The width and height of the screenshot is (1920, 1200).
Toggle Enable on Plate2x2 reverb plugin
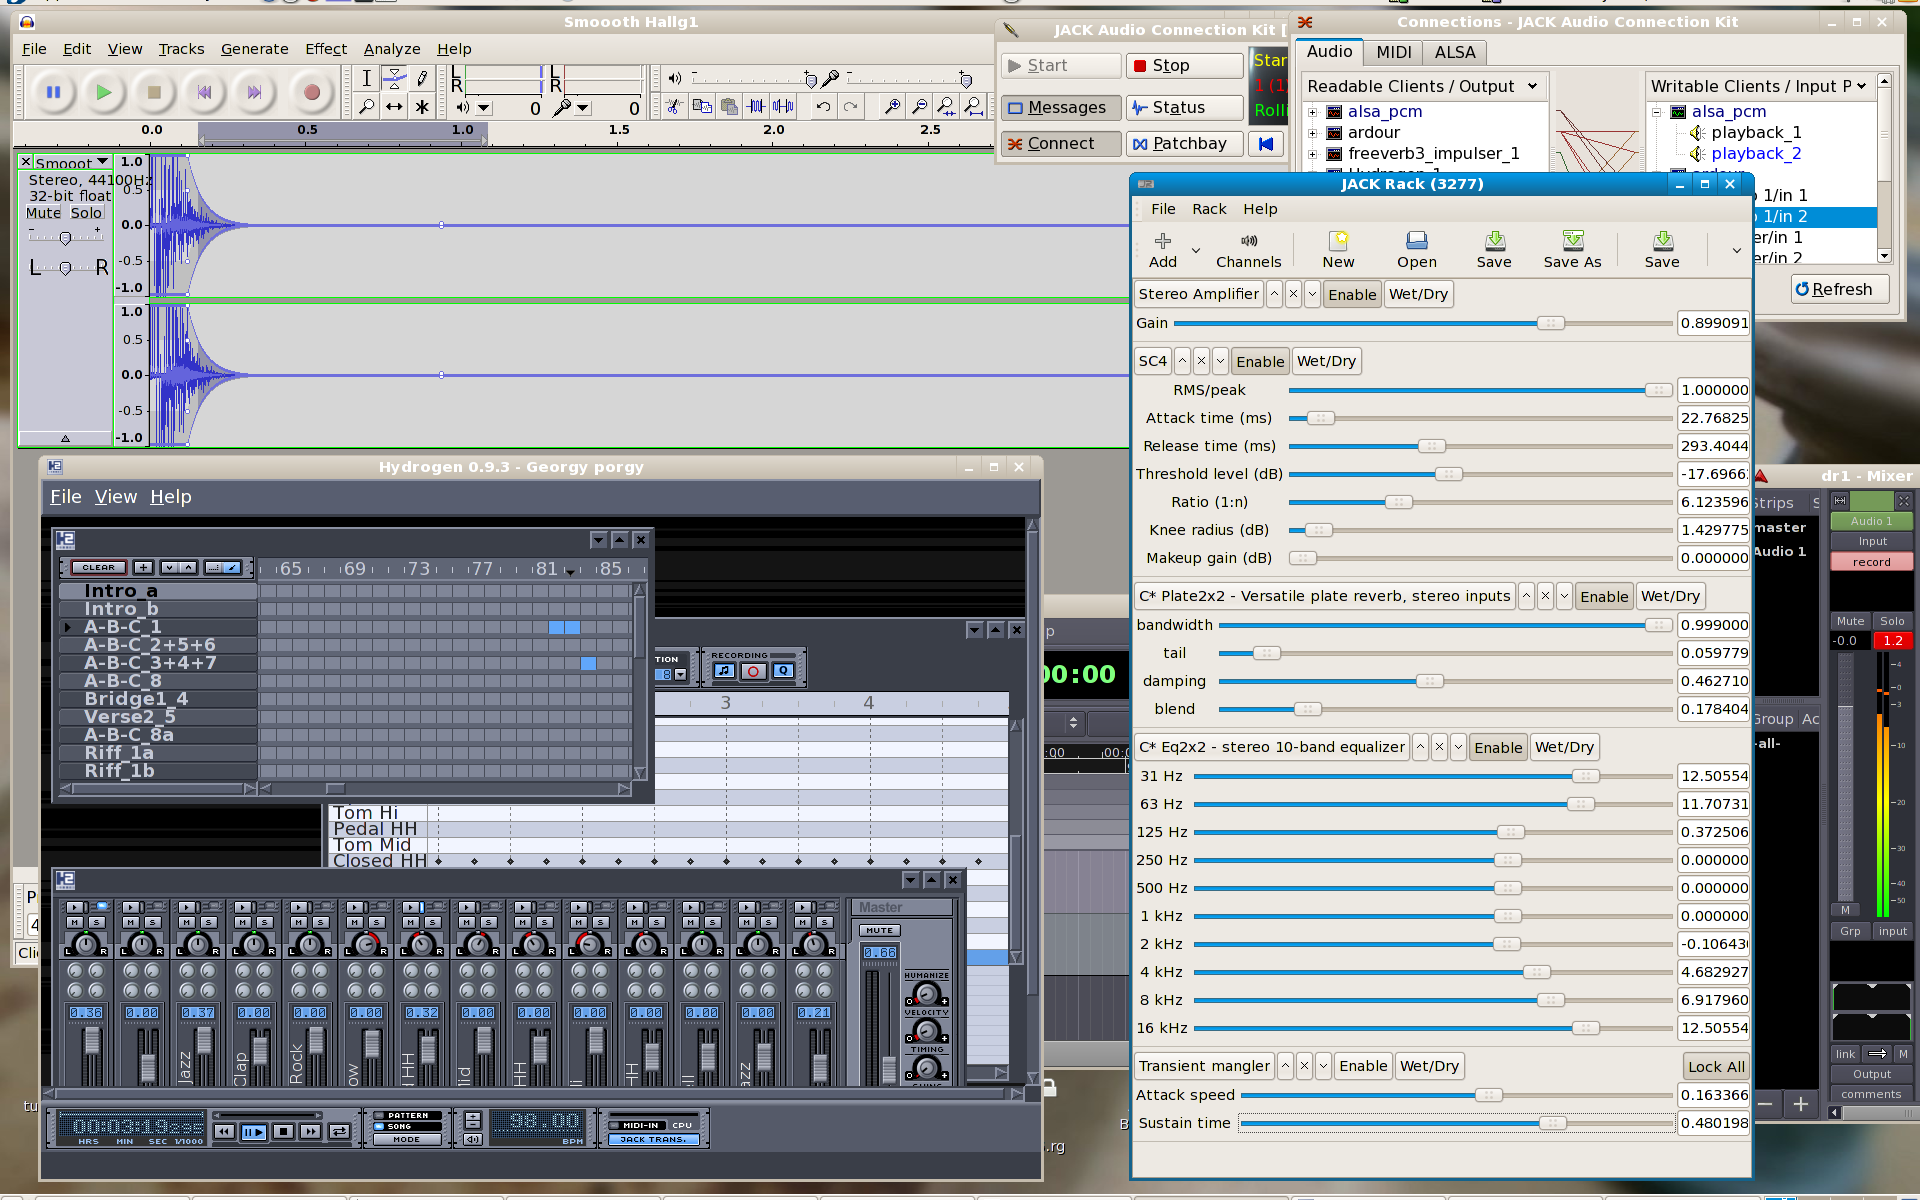(1604, 596)
